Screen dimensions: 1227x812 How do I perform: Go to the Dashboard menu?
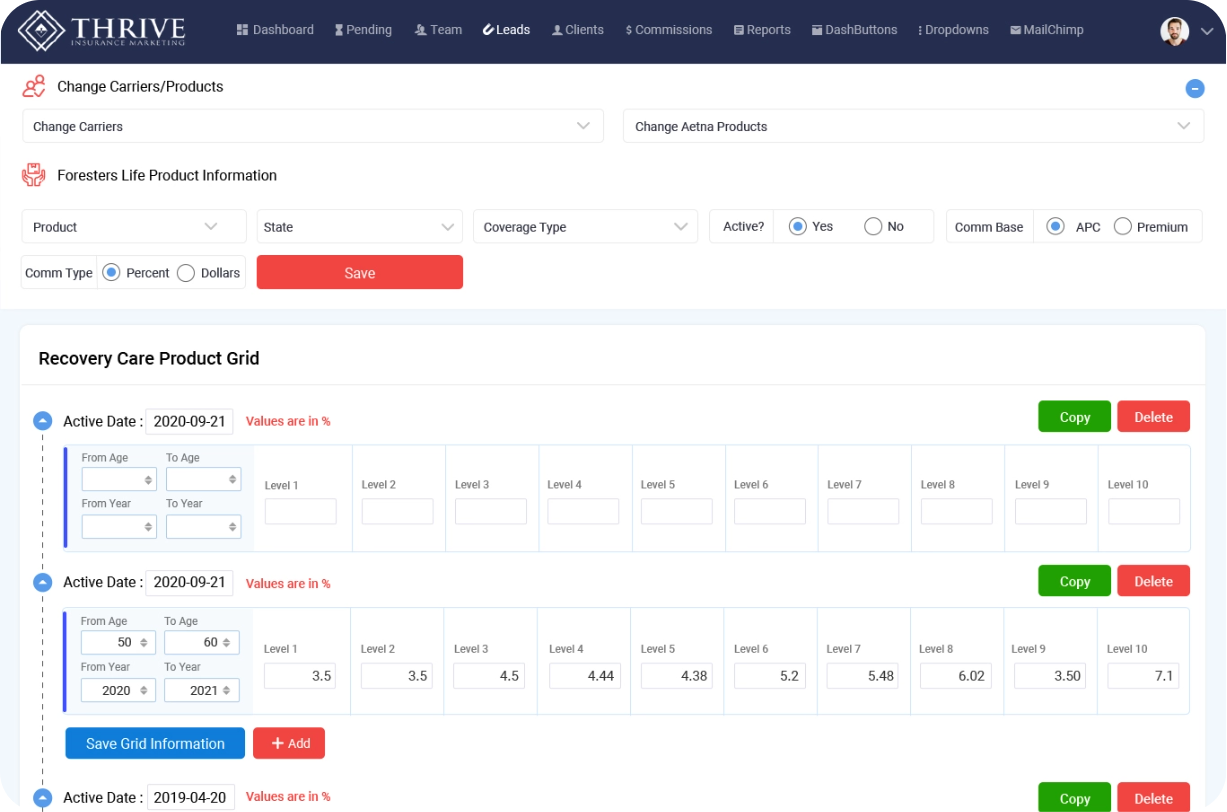coord(275,30)
